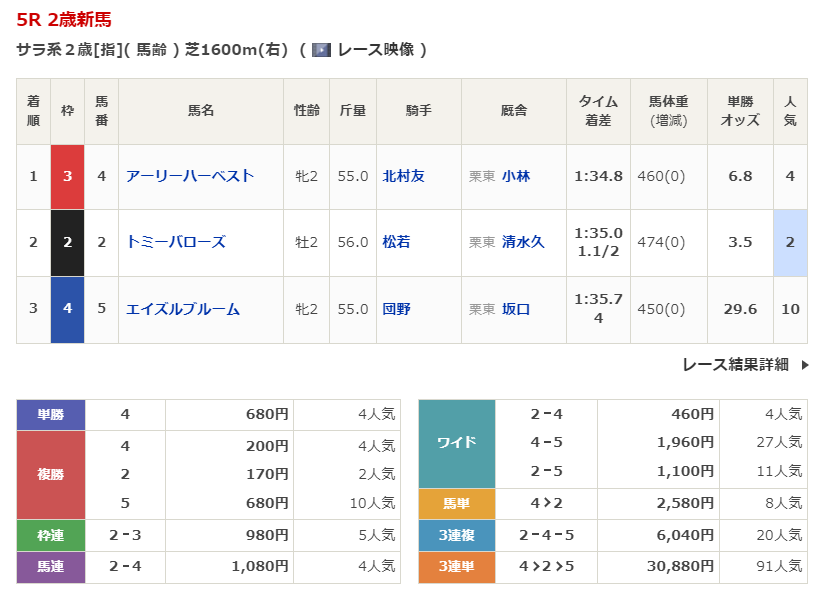This screenshot has width=824, height=595.
Task: Open jockey 北村友 profile
Action: pos(403,176)
